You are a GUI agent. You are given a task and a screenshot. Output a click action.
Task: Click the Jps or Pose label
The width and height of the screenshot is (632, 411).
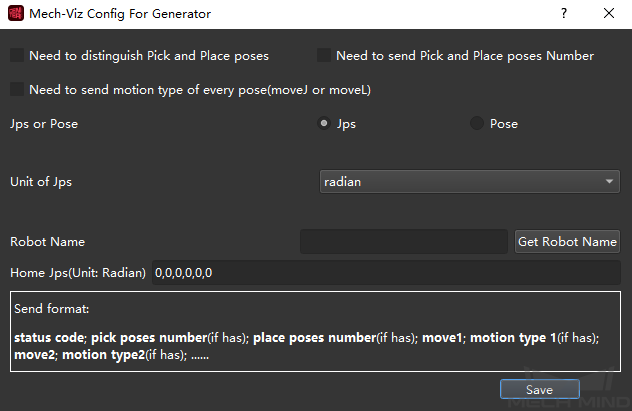pos(44,124)
